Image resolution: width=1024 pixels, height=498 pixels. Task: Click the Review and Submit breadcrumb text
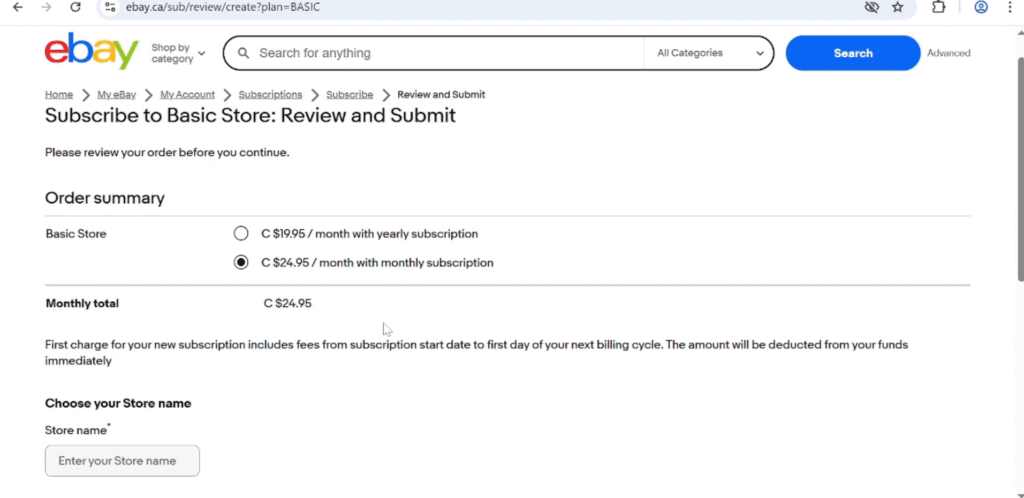click(441, 95)
